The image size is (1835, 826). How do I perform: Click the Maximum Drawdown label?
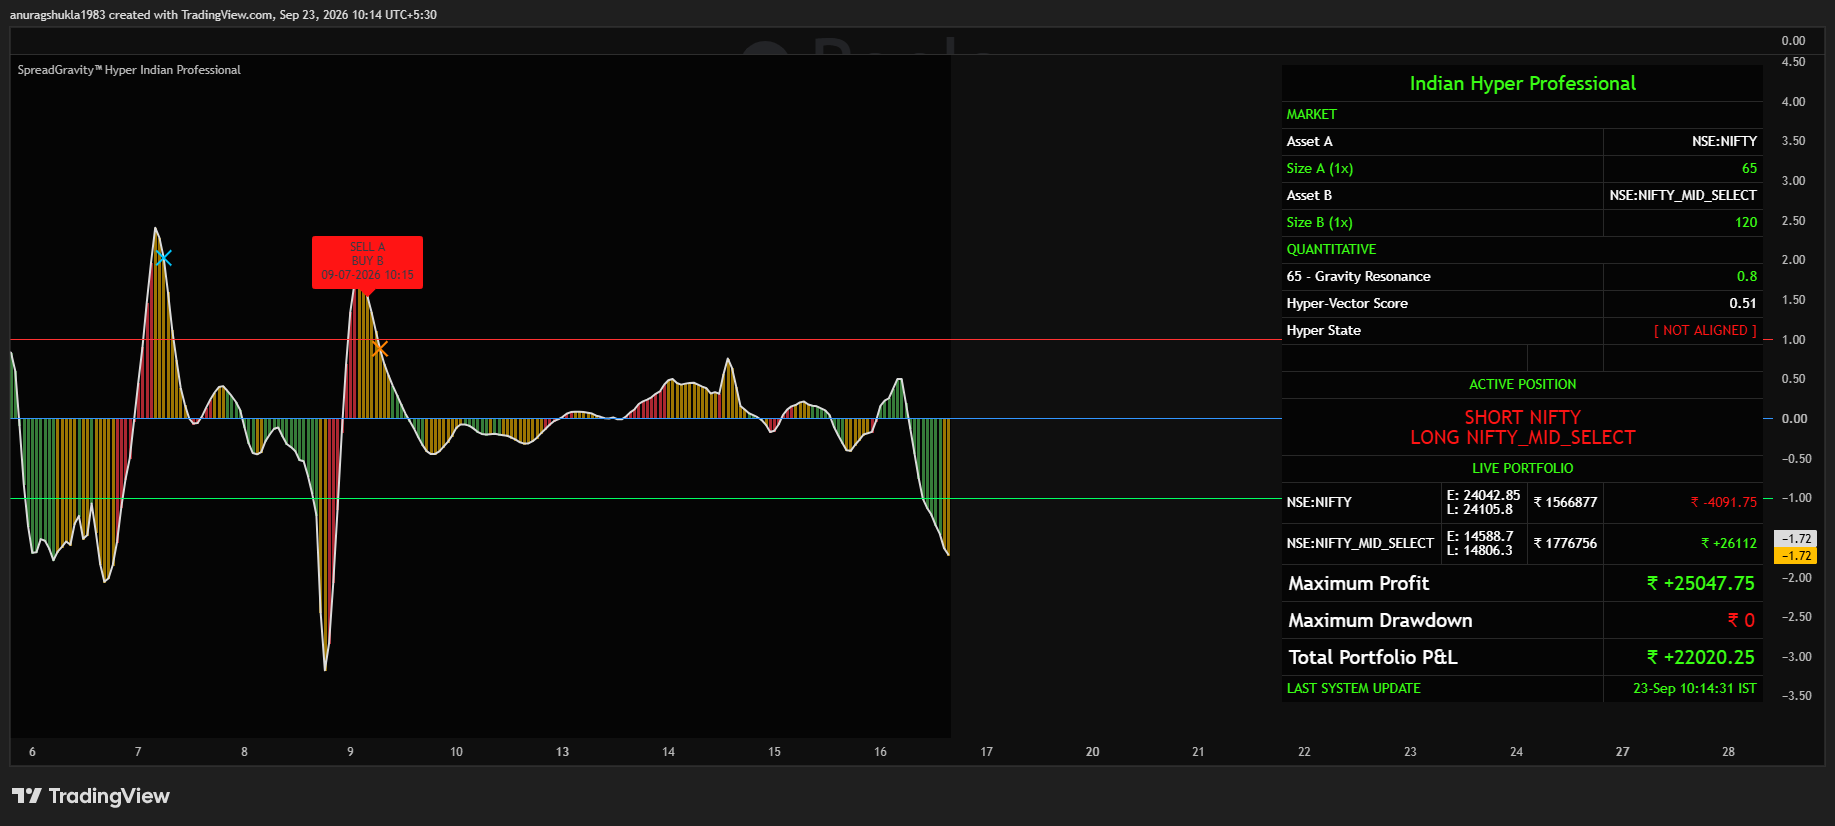(x=1380, y=621)
